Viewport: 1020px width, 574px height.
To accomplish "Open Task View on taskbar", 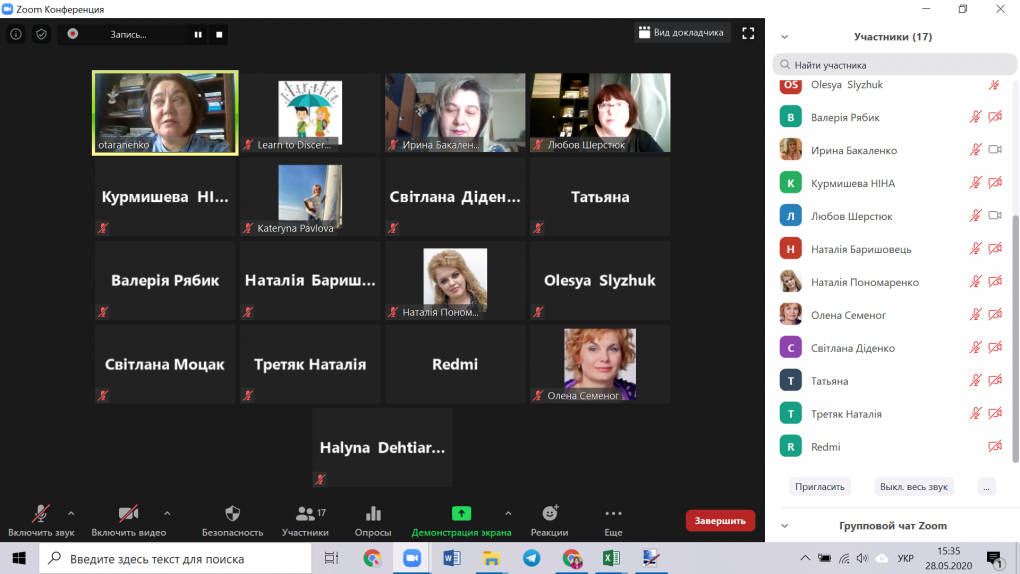I will tap(331, 558).
